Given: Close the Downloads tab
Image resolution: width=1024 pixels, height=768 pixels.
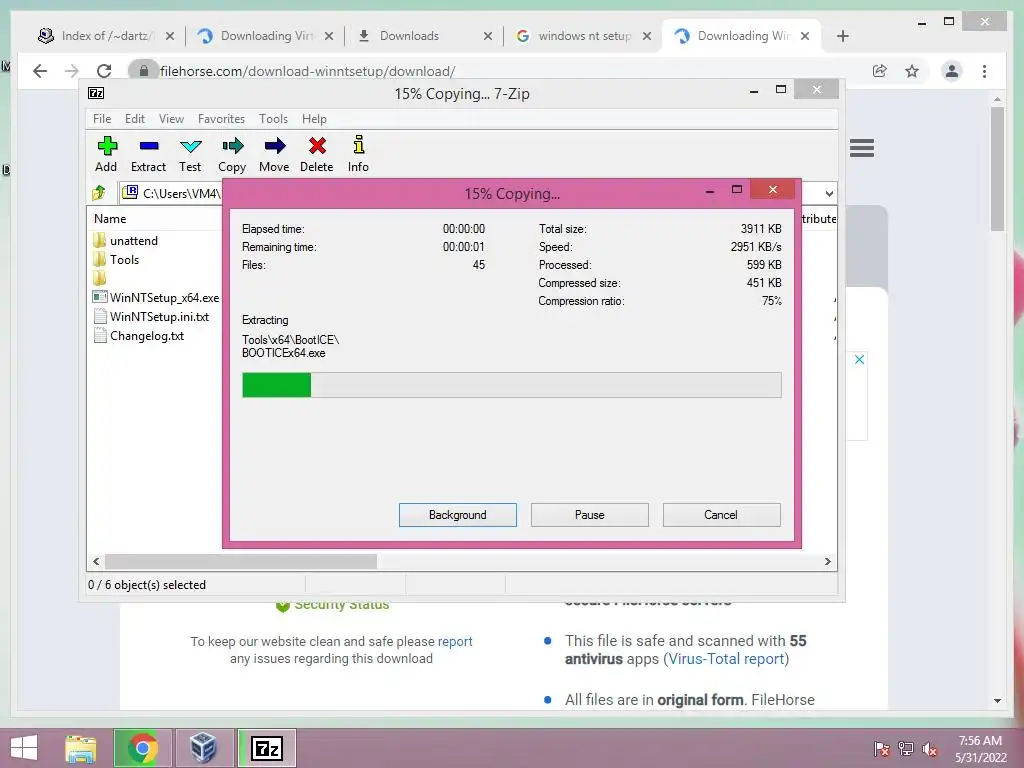Looking at the screenshot, I should click(487, 36).
